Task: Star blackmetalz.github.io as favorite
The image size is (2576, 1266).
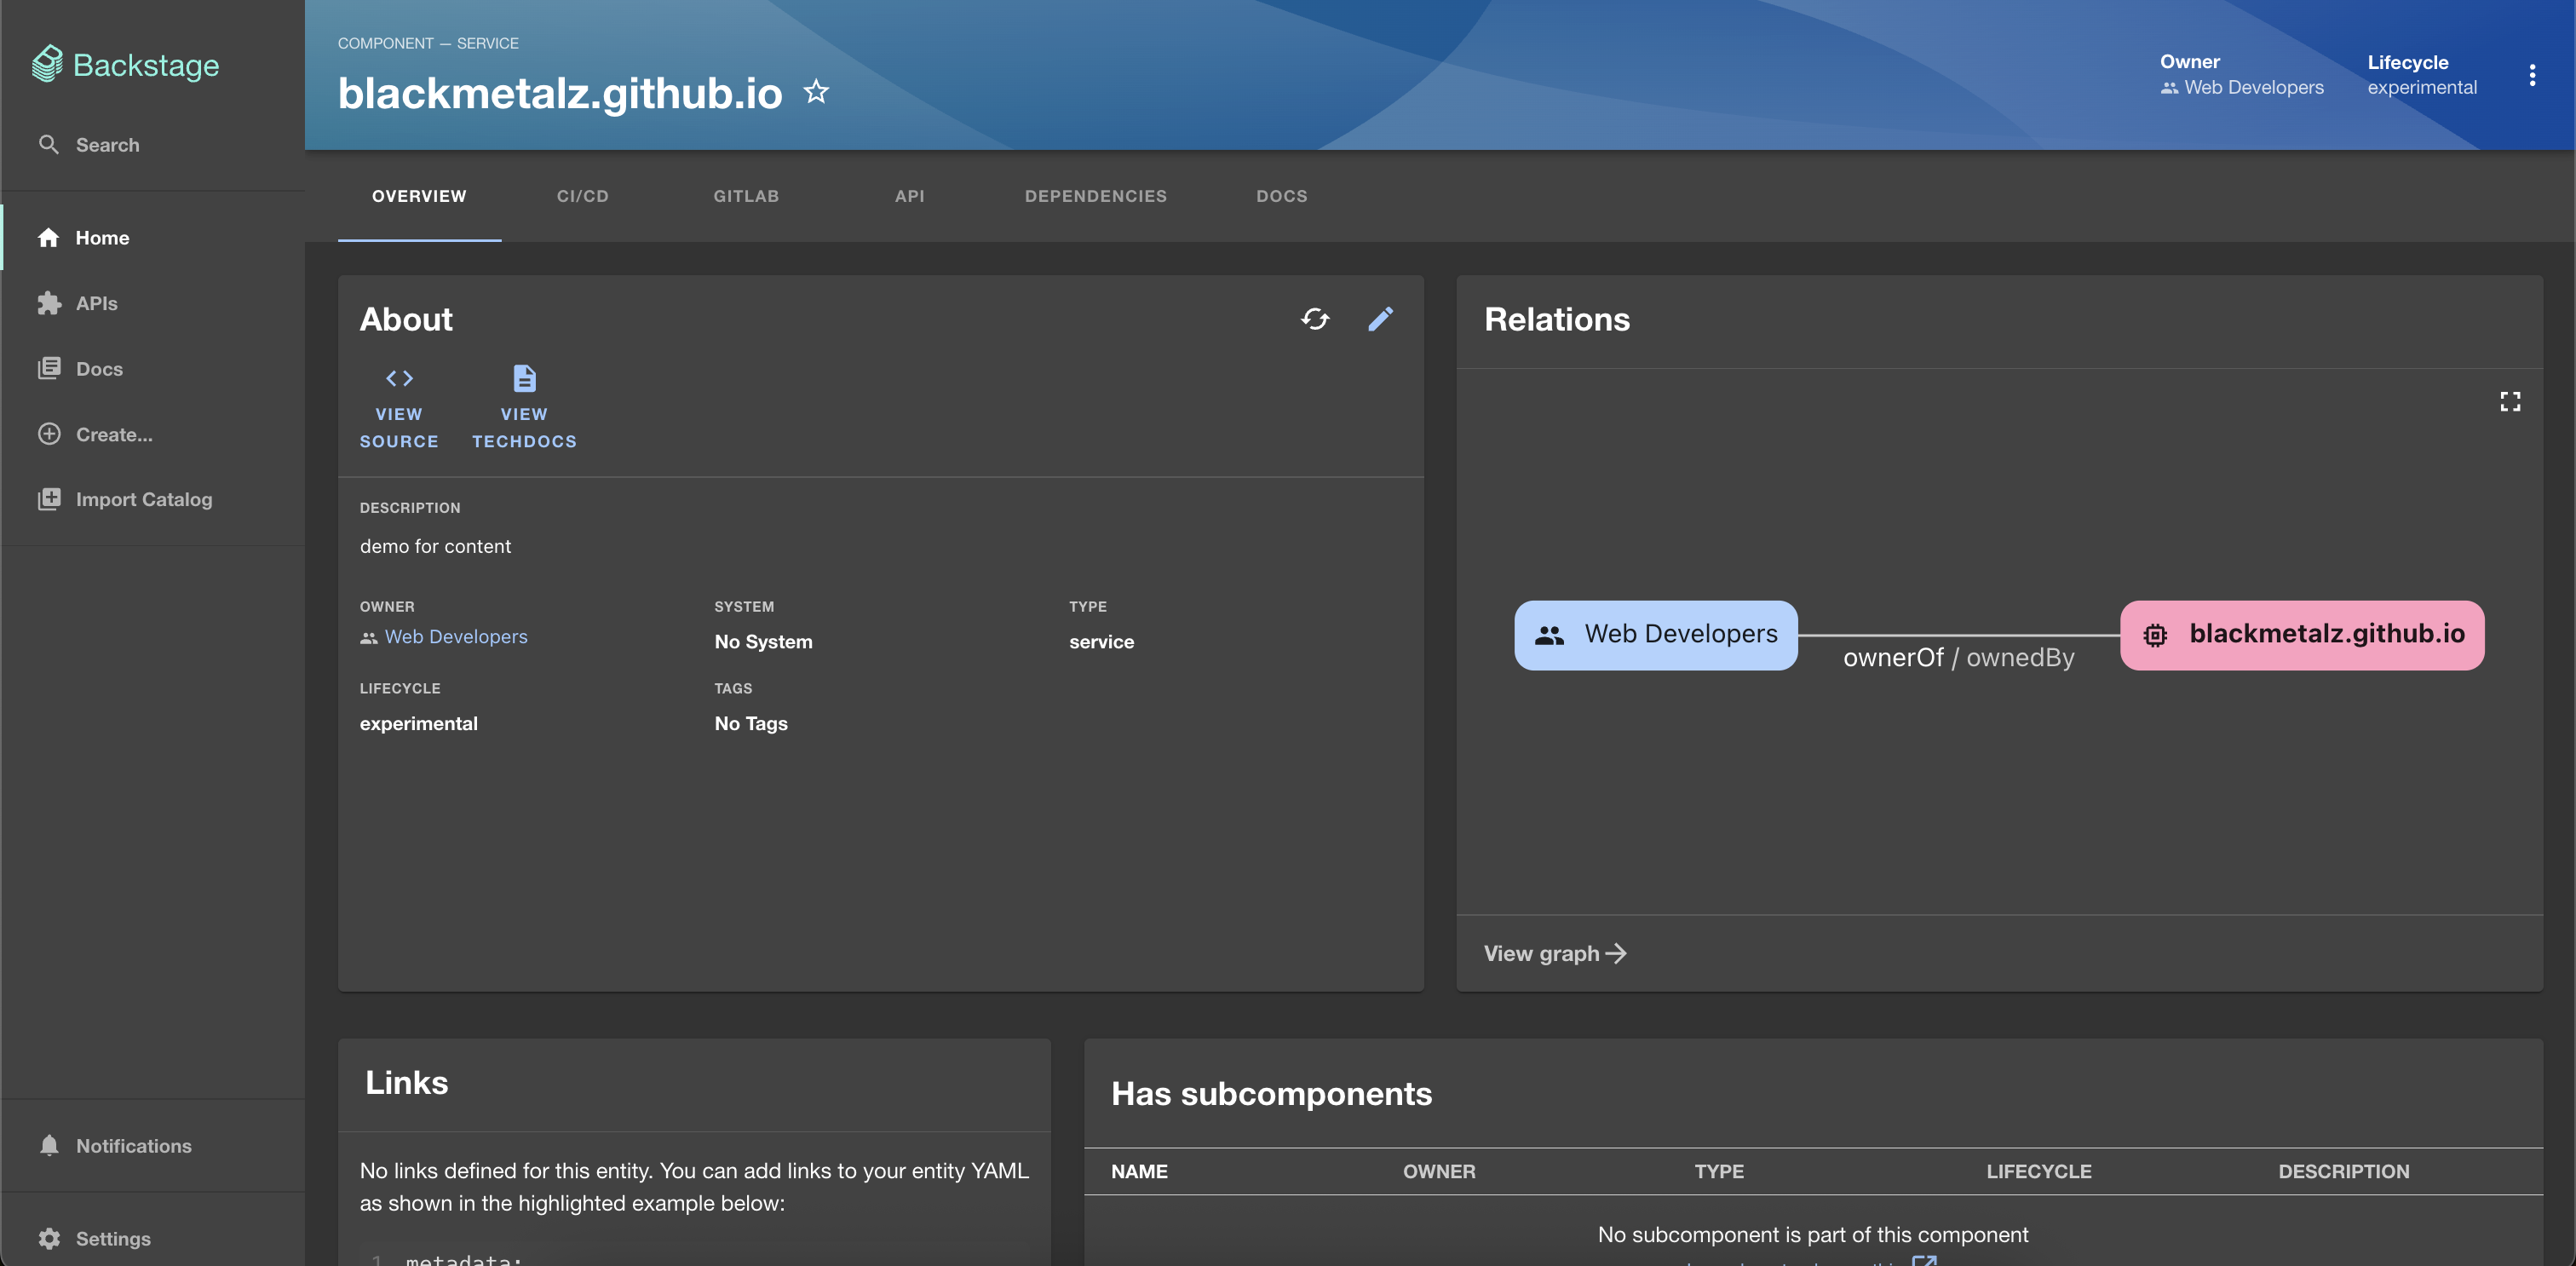Action: (816, 92)
